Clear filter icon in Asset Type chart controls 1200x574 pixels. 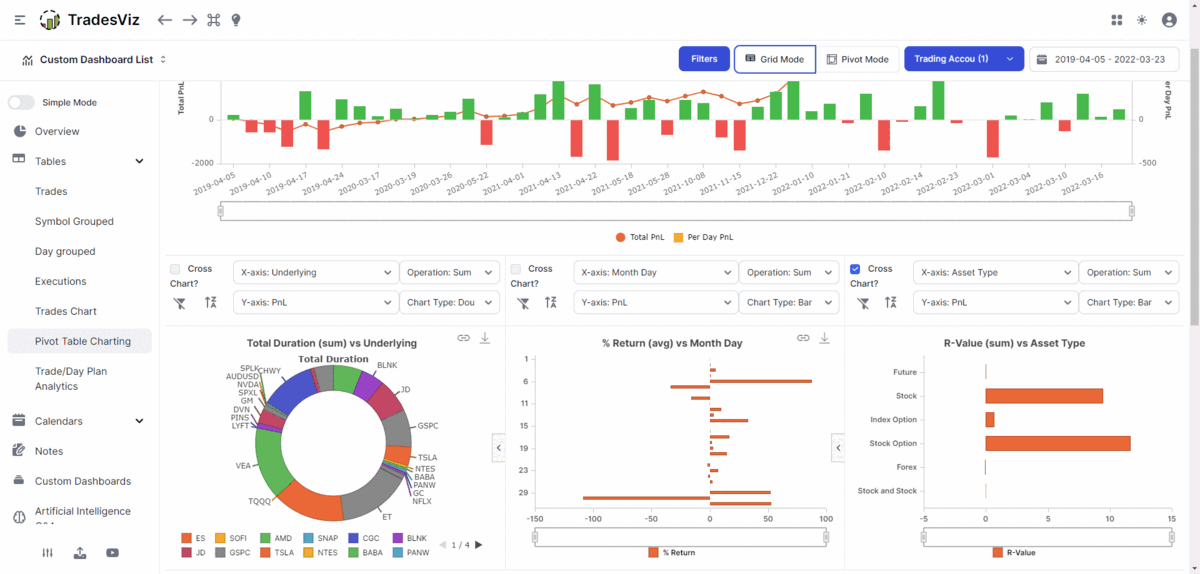861,302
